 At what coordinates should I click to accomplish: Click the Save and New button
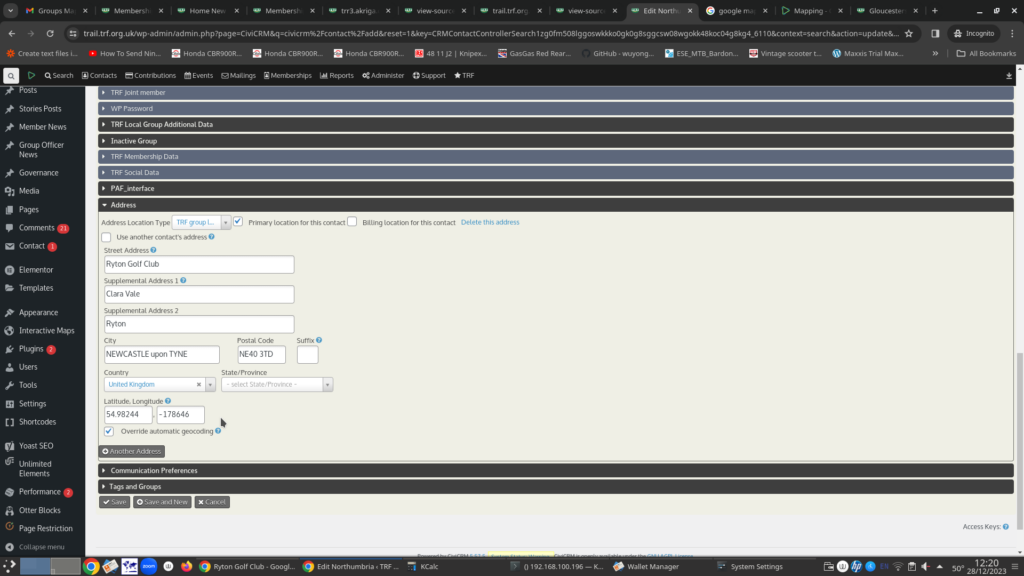pos(162,502)
